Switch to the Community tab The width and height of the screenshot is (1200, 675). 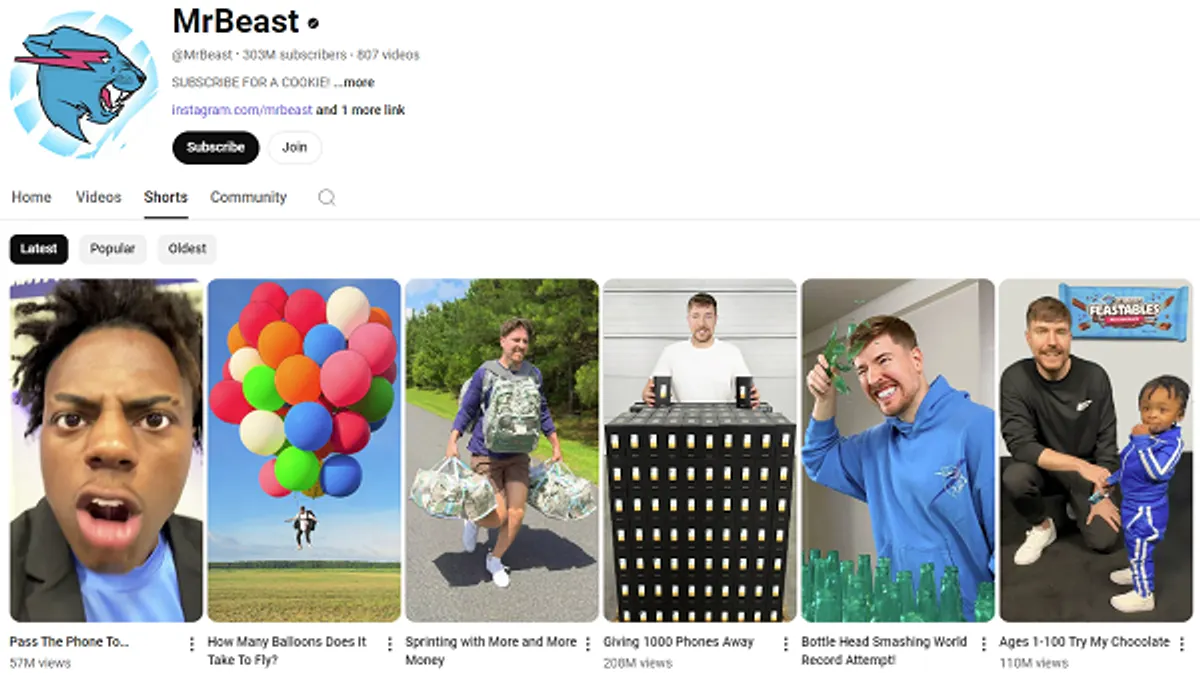click(x=248, y=197)
